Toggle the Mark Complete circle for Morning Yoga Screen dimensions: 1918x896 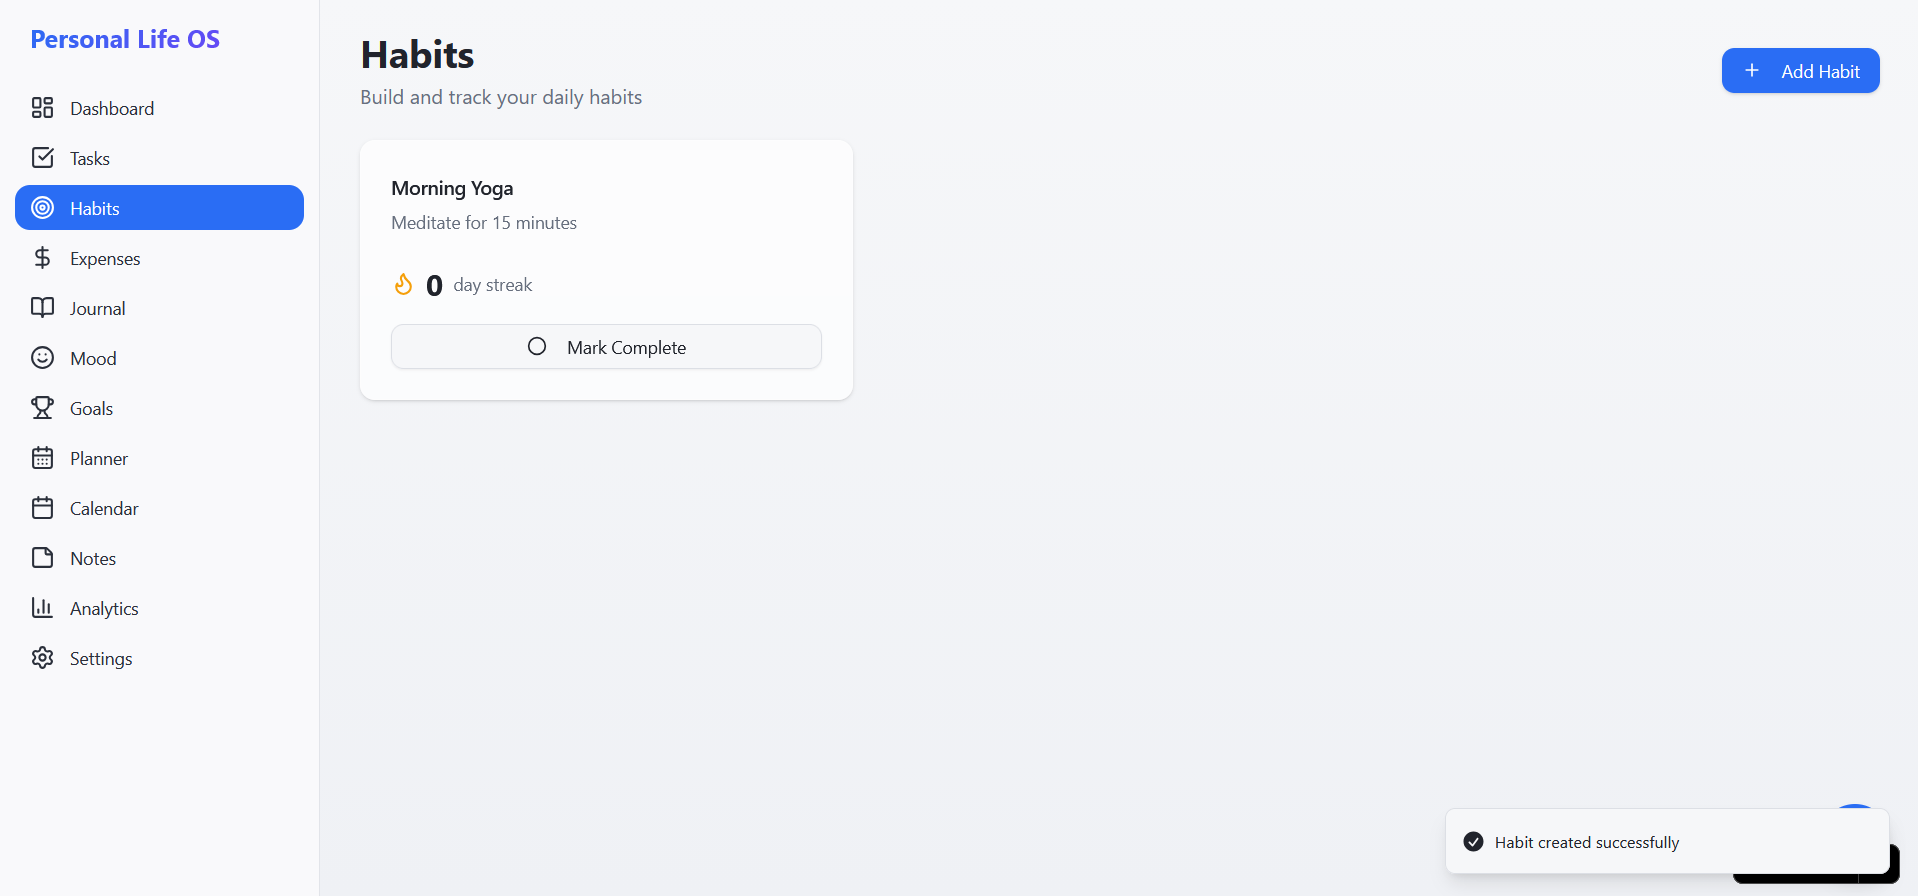pyautogui.click(x=537, y=346)
